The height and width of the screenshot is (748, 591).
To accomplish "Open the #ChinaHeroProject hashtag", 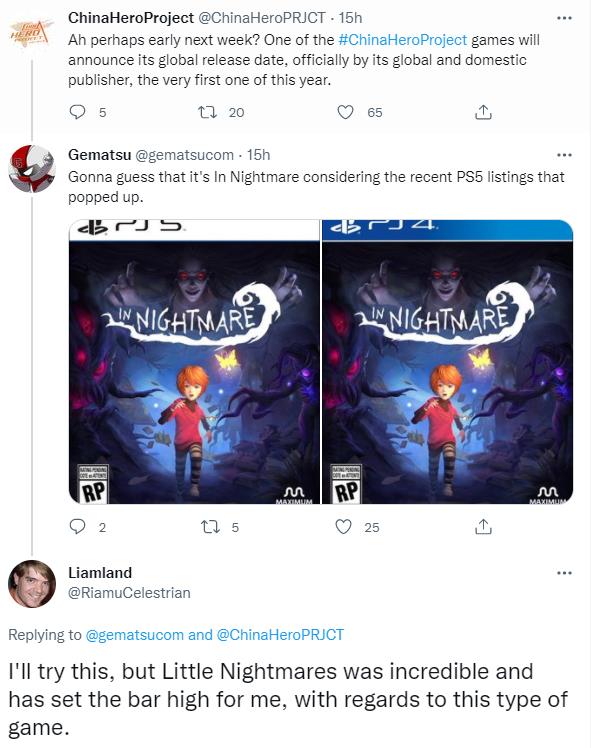I will point(403,40).
